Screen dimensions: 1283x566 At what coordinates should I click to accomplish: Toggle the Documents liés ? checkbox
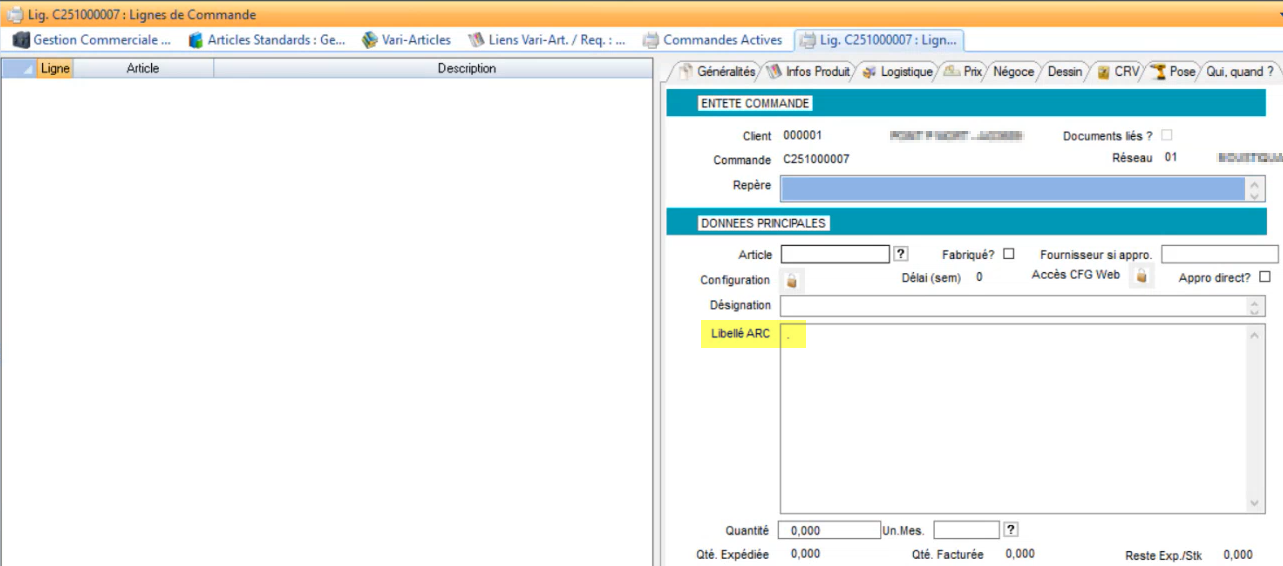[x=1166, y=135]
